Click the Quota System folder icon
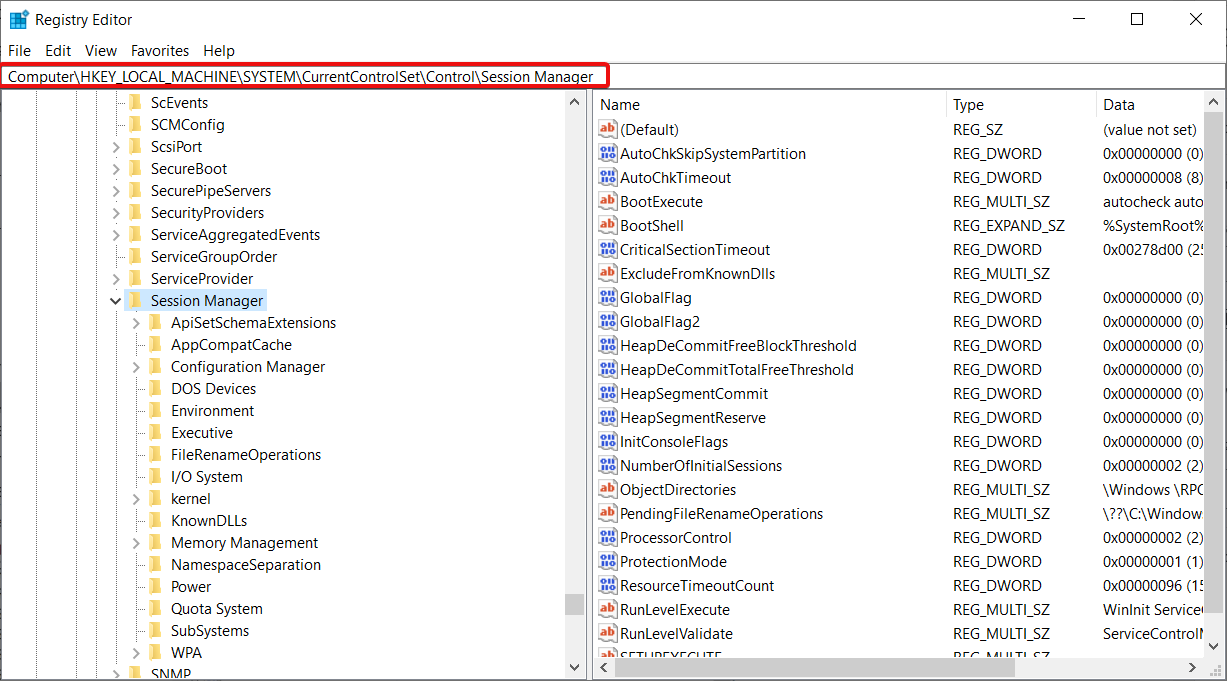1227x681 pixels. coord(155,608)
